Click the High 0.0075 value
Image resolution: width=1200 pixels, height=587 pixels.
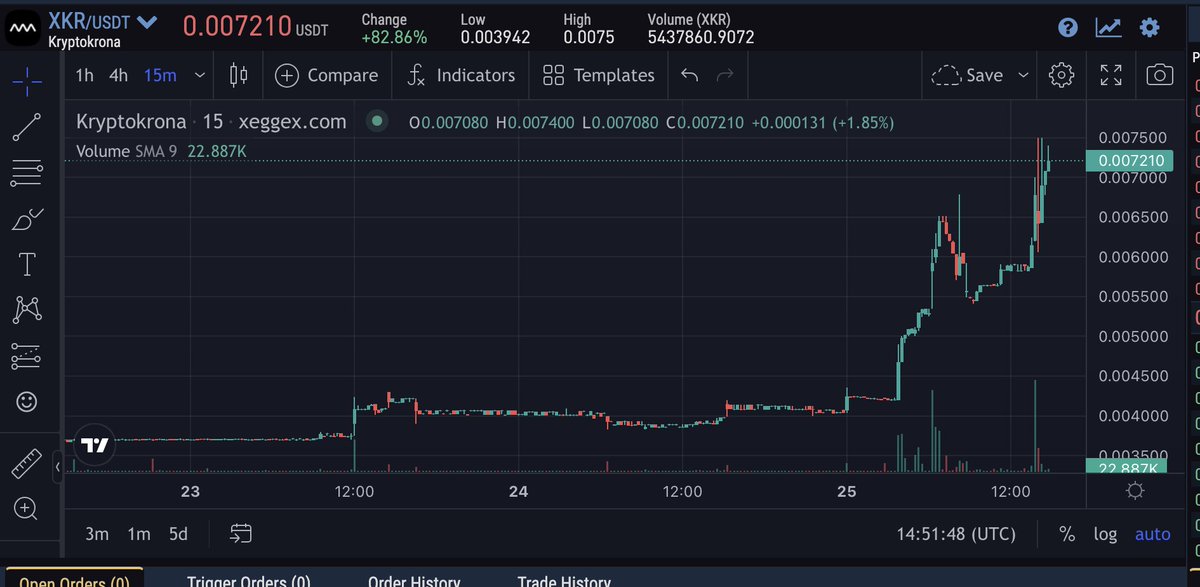(590, 37)
